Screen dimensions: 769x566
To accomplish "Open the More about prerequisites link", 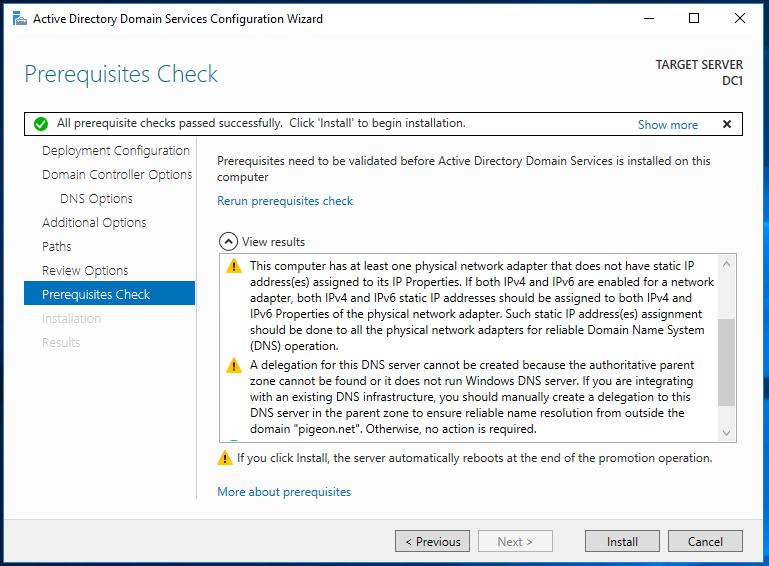I will [284, 492].
